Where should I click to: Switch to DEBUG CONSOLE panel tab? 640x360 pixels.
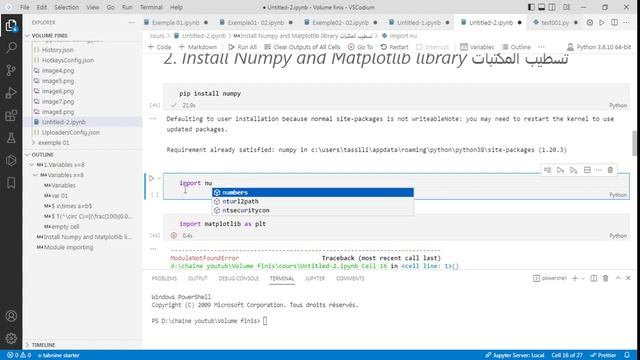coord(239,278)
